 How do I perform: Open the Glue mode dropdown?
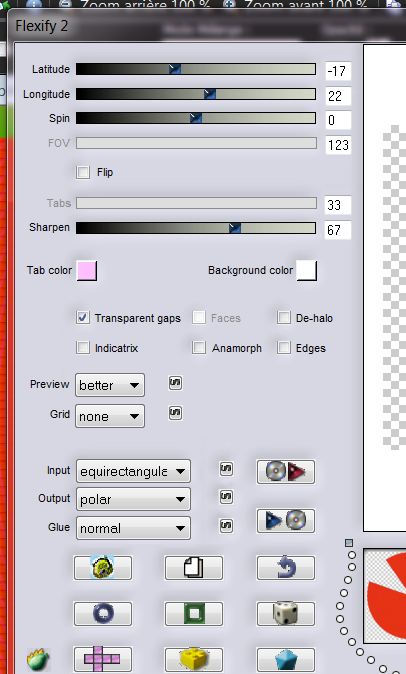(x=133, y=528)
